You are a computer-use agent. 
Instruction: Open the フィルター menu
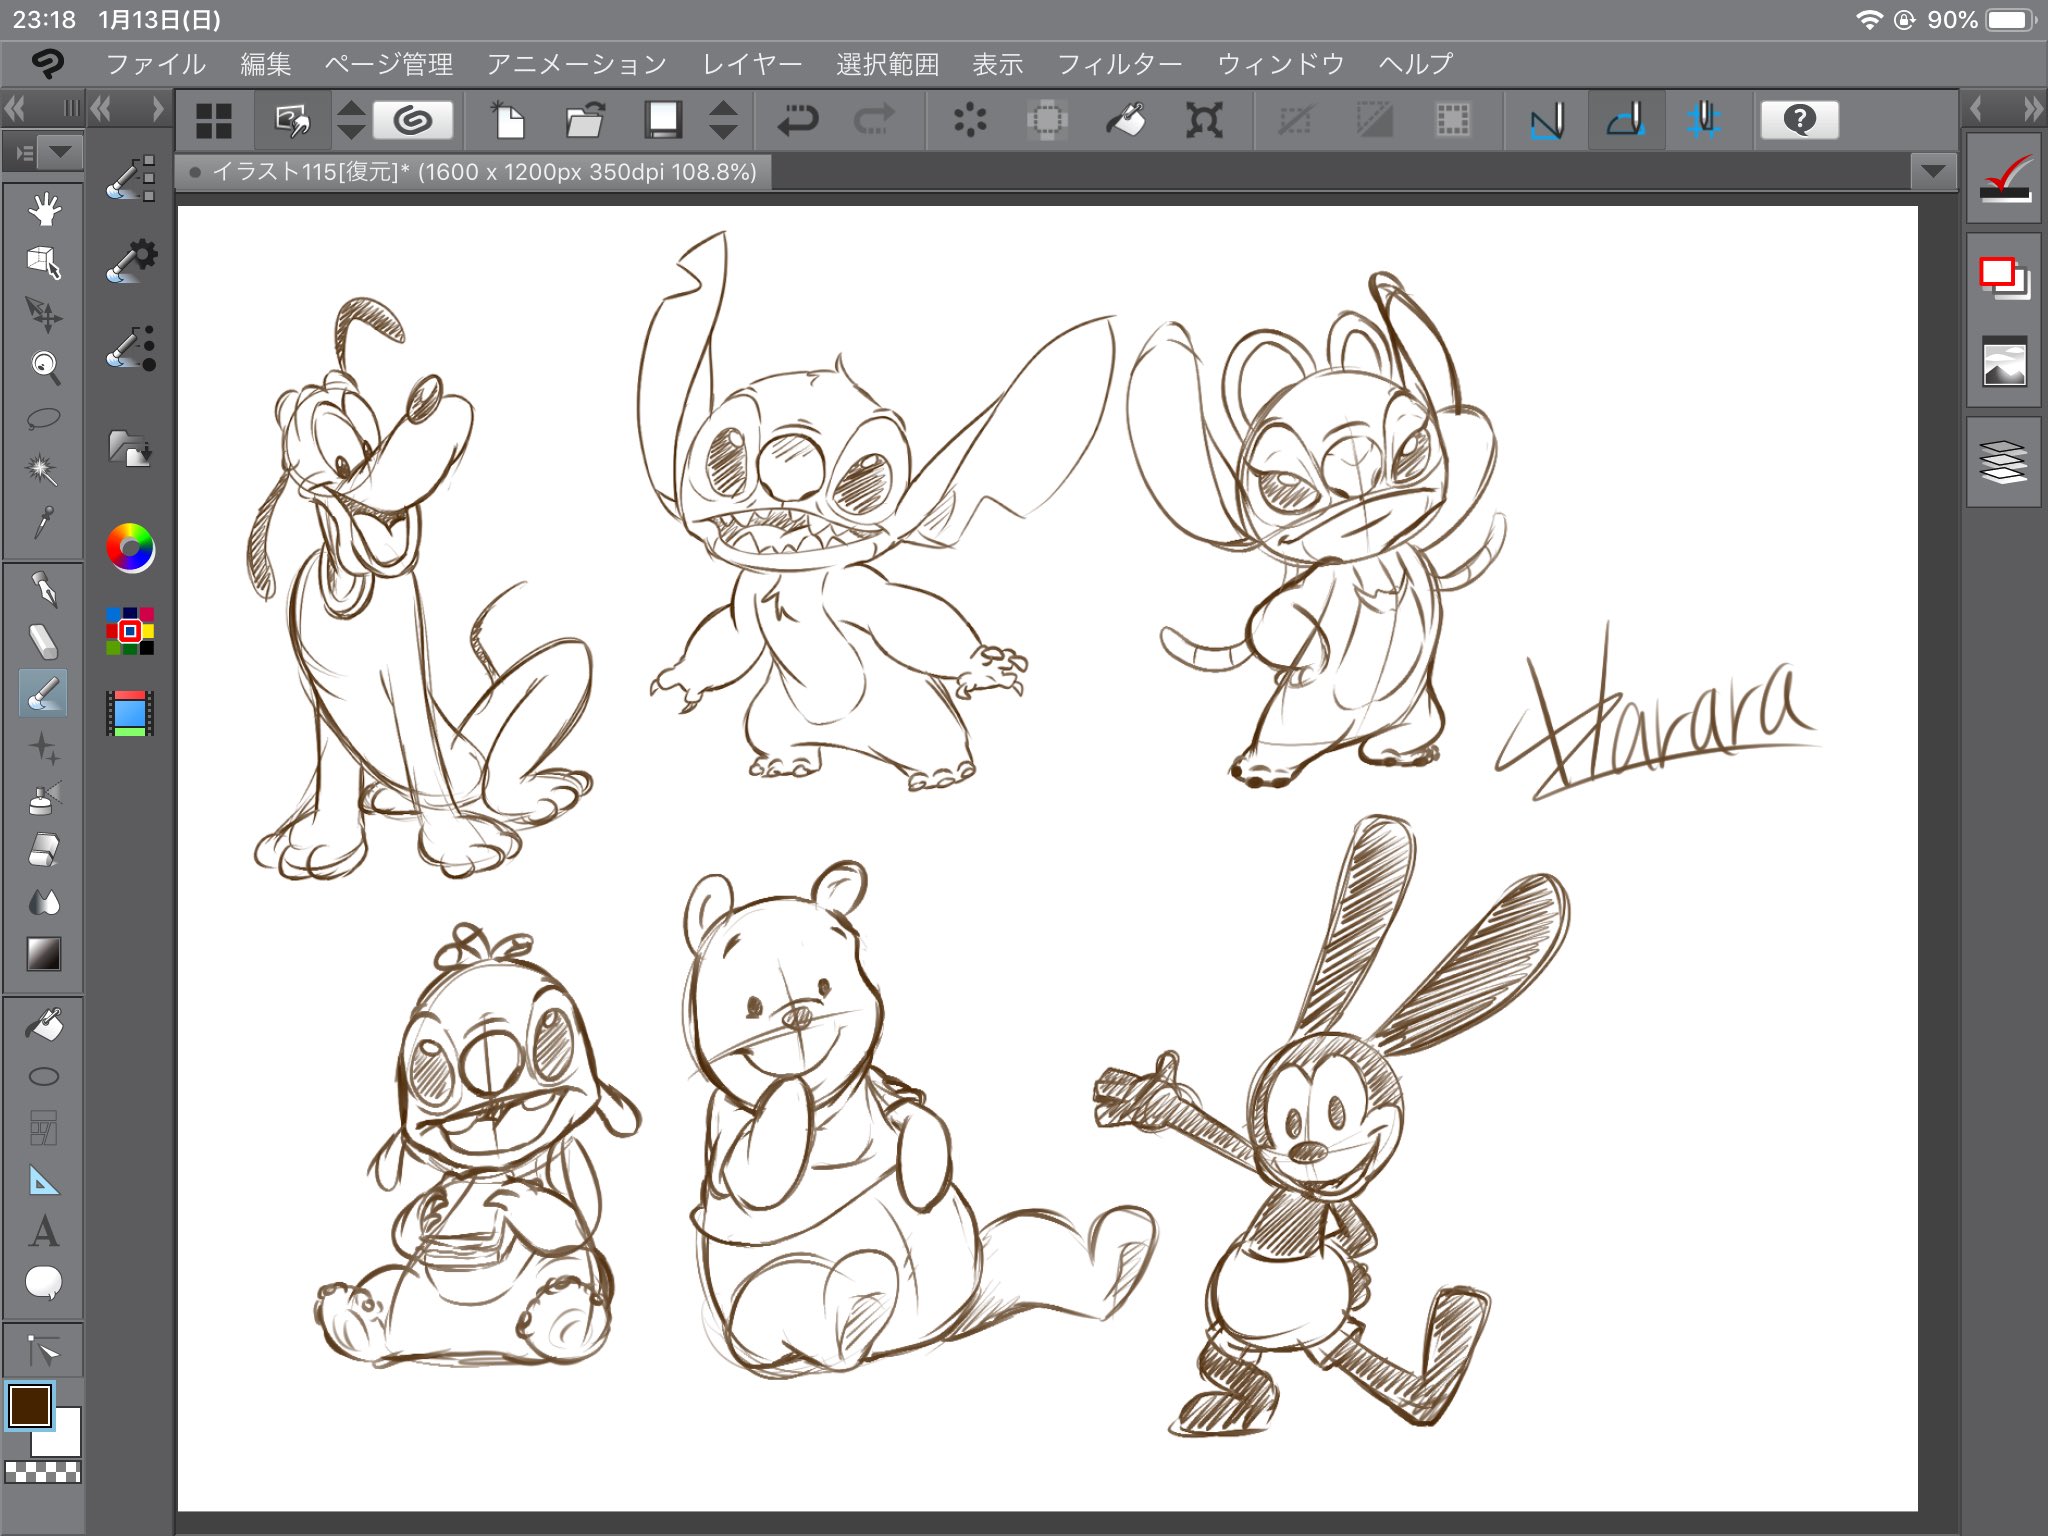1120,64
